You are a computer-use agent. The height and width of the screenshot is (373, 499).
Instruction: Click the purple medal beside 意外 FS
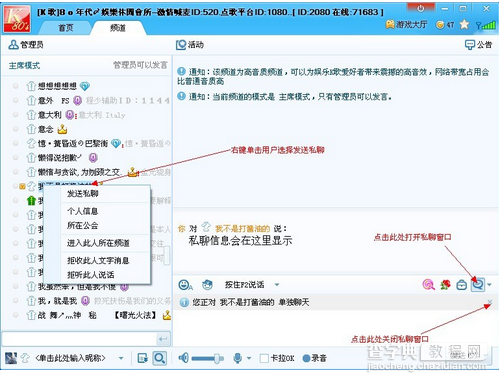pyautogui.click(x=78, y=101)
